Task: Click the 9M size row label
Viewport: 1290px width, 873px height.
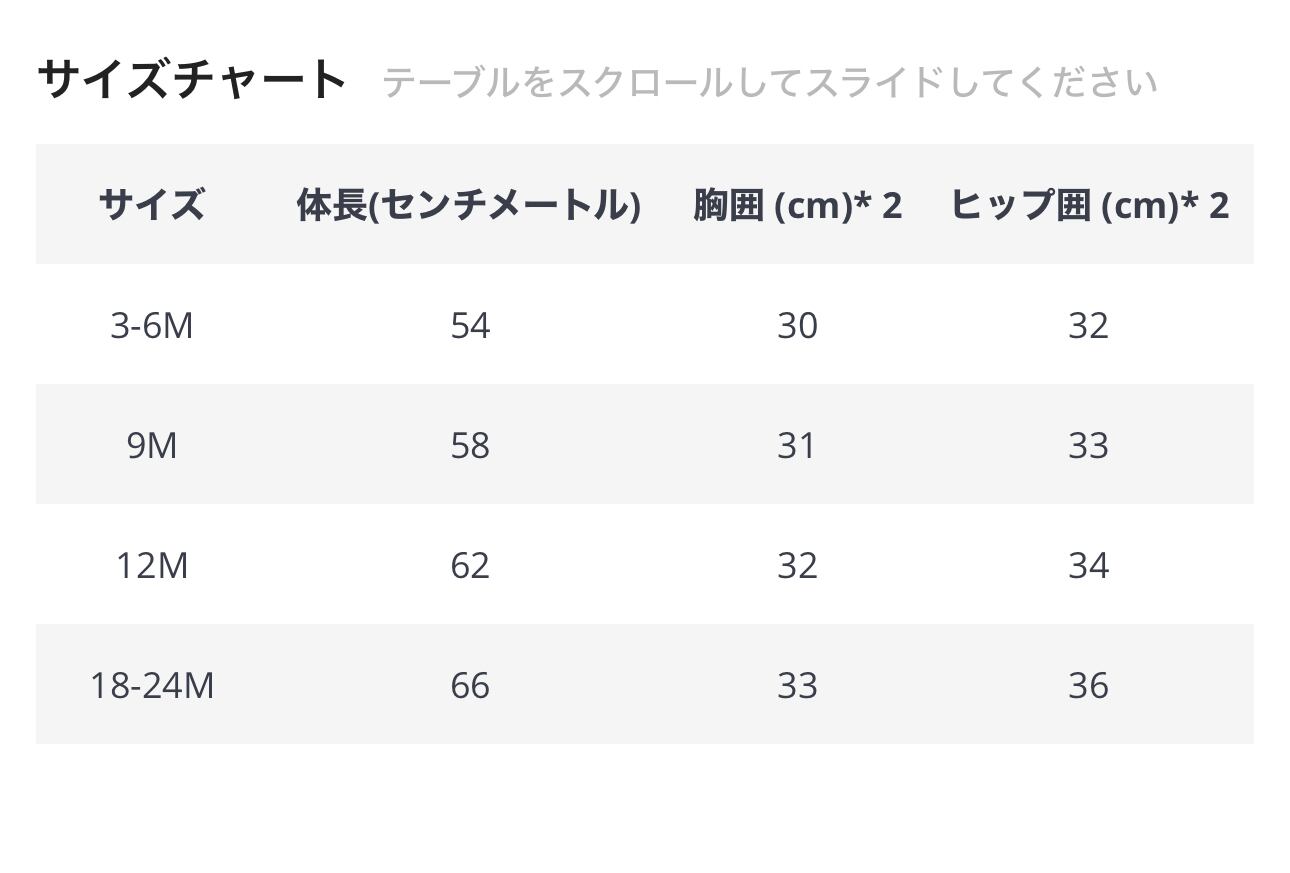Action: (152, 445)
